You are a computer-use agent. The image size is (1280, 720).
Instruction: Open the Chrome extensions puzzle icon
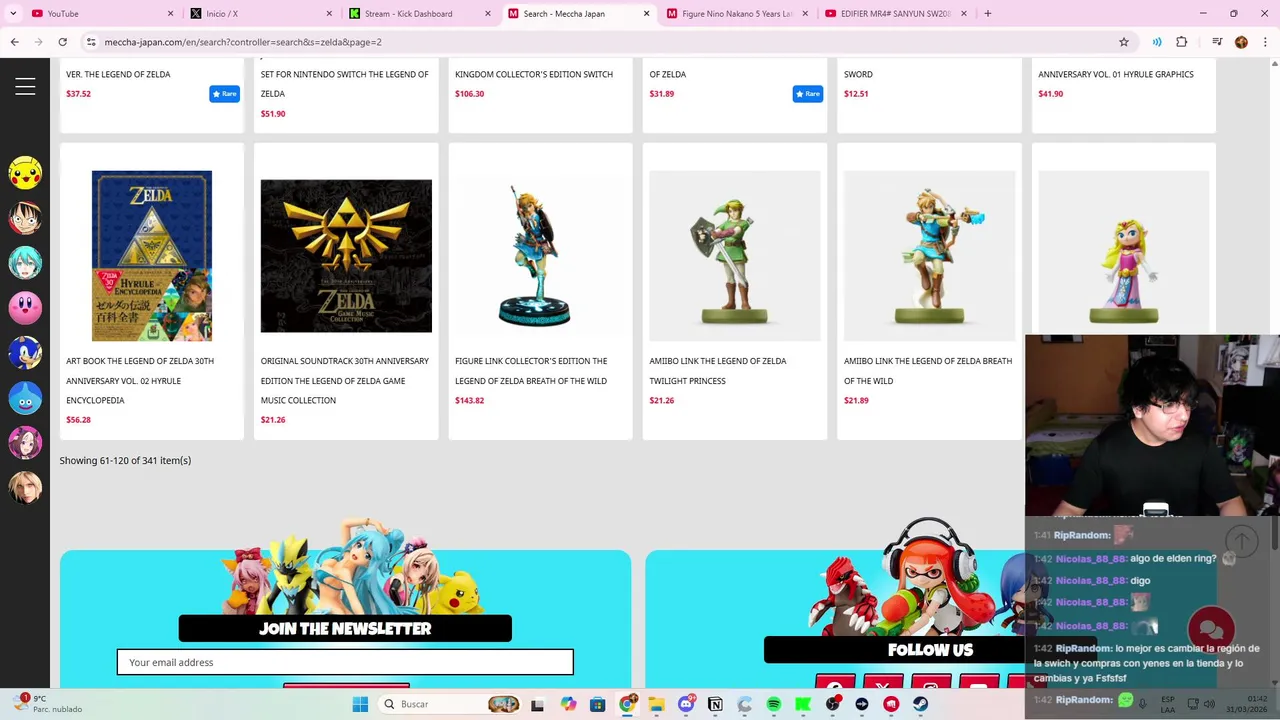(1182, 42)
